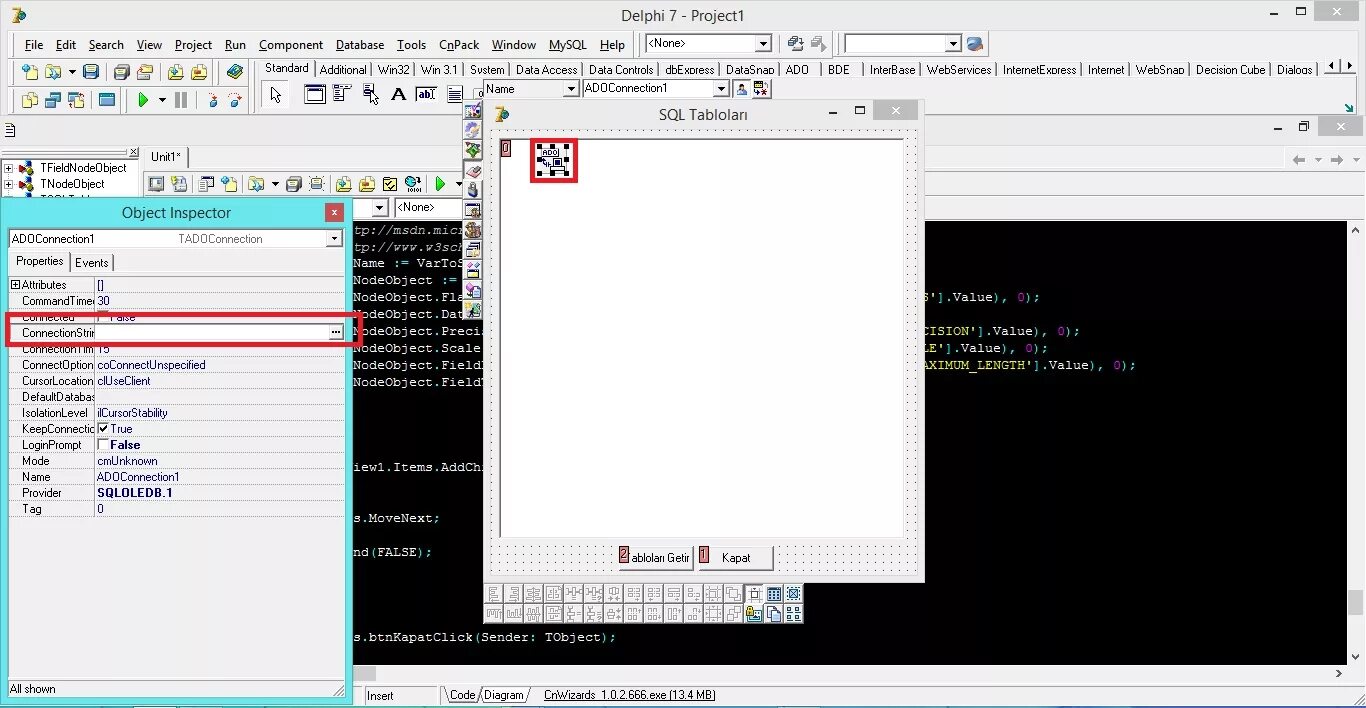Open the dropdown arrow next to Run button

click(162, 100)
